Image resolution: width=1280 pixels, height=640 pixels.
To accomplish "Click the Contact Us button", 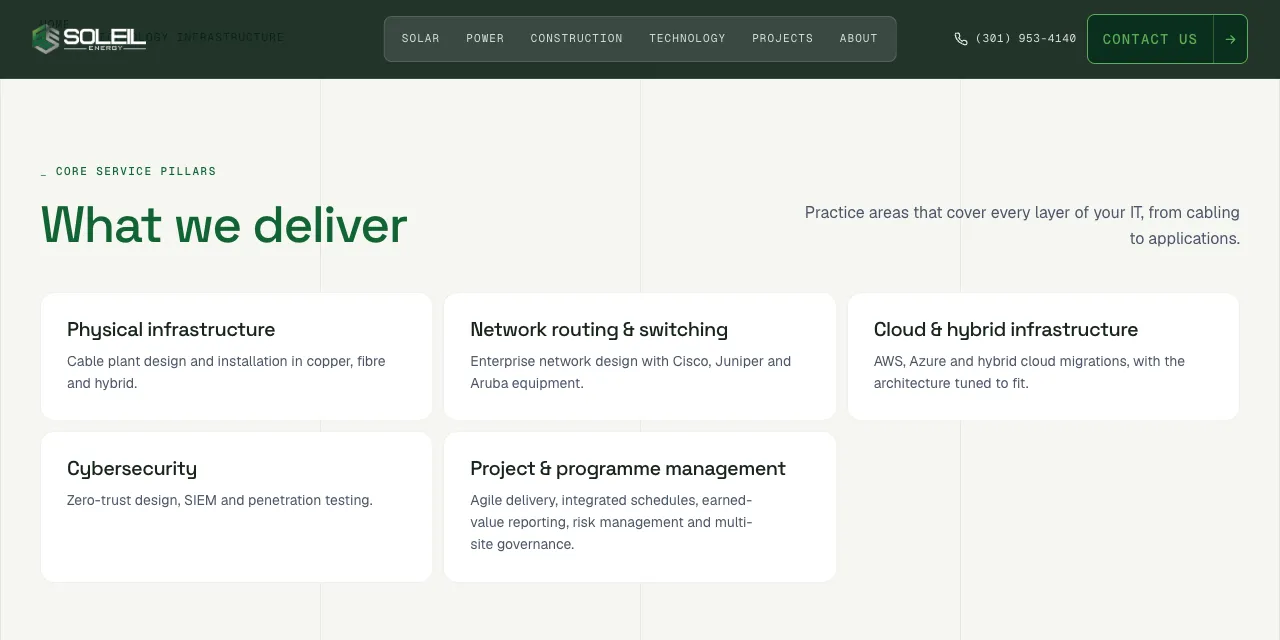I will click(1167, 39).
